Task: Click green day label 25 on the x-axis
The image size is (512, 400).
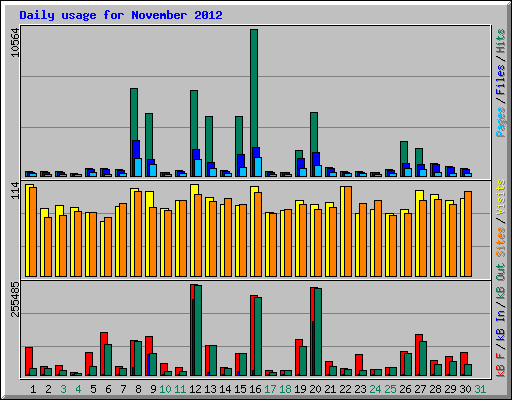Action: (390, 389)
